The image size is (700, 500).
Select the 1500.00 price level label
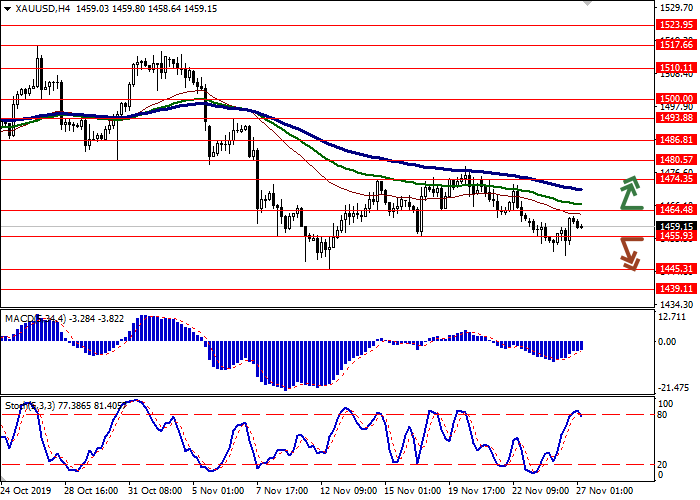[677, 99]
